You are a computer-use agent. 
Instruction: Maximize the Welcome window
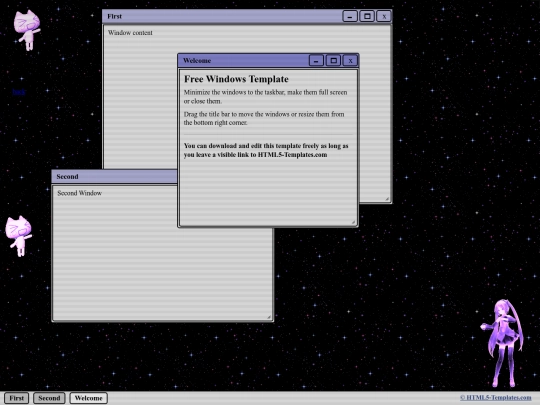pyautogui.click(x=333, y=61)
